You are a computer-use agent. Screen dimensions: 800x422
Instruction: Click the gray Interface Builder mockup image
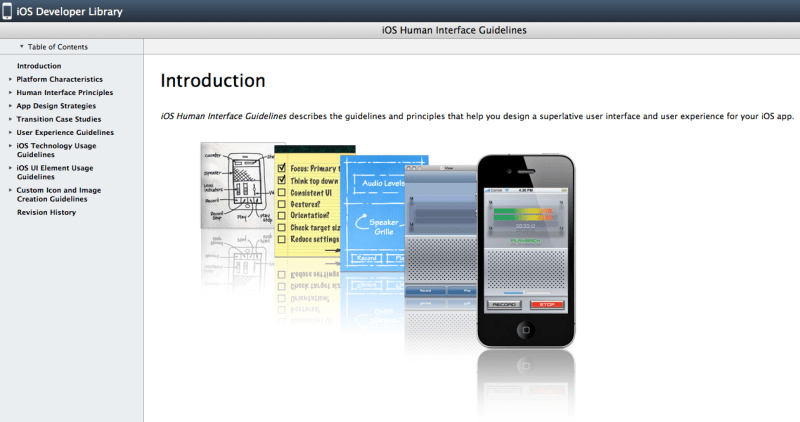tap(441, 231)
